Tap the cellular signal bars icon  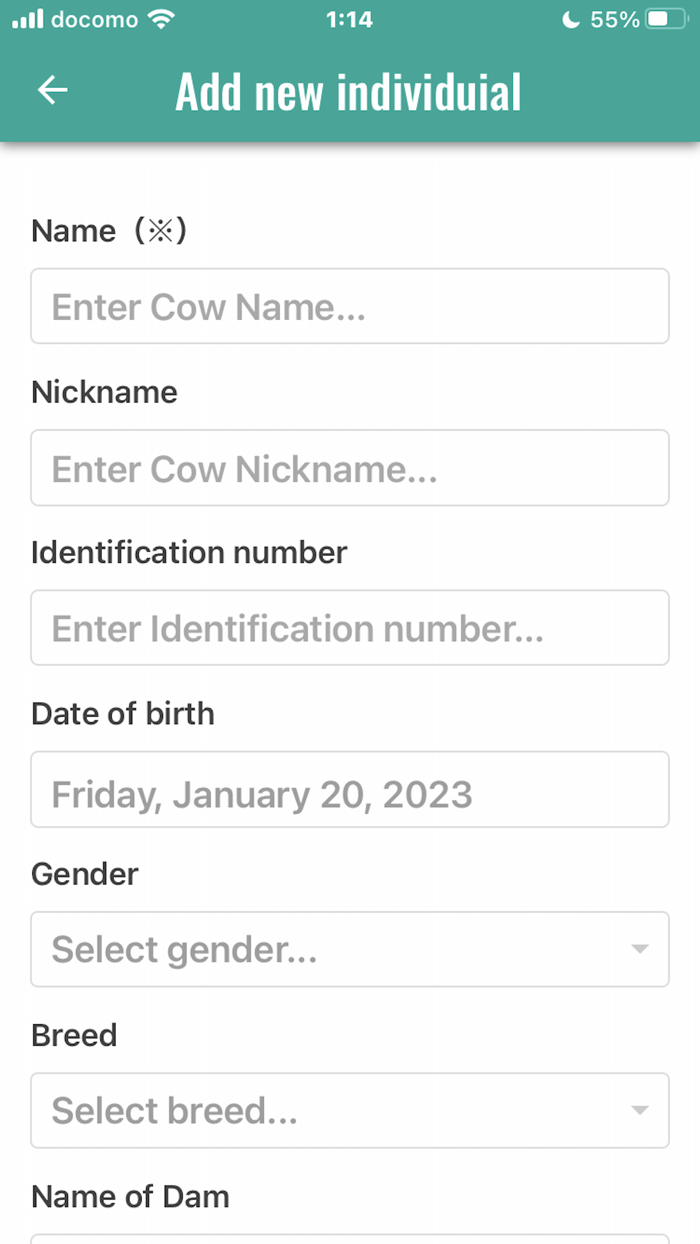pyautogui.click(x=30, y=18)
